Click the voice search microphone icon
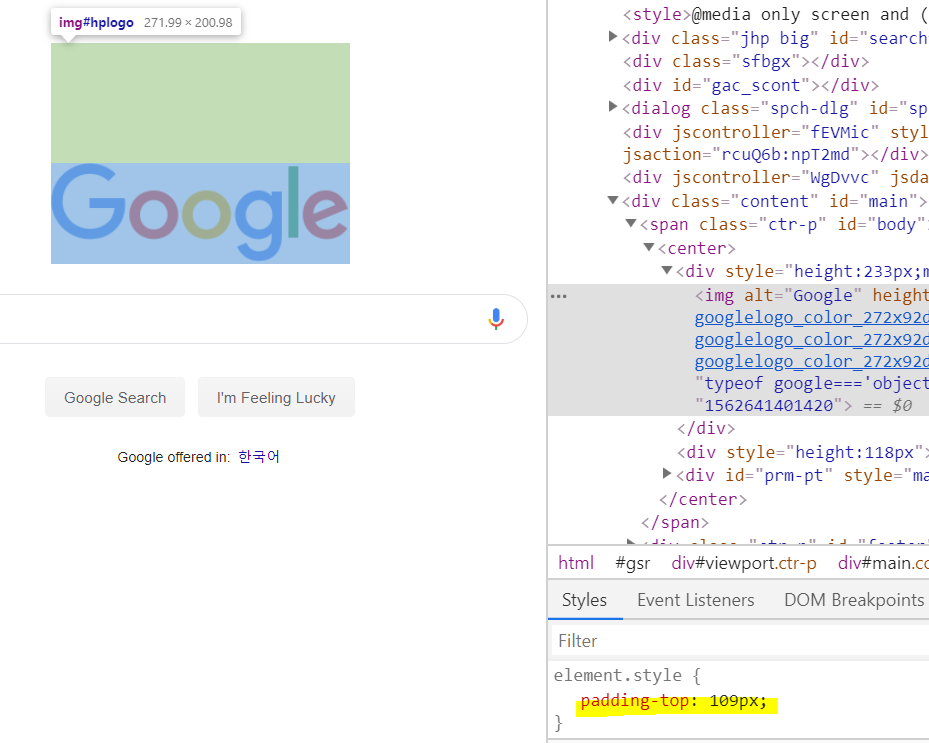 pos(496,319)
